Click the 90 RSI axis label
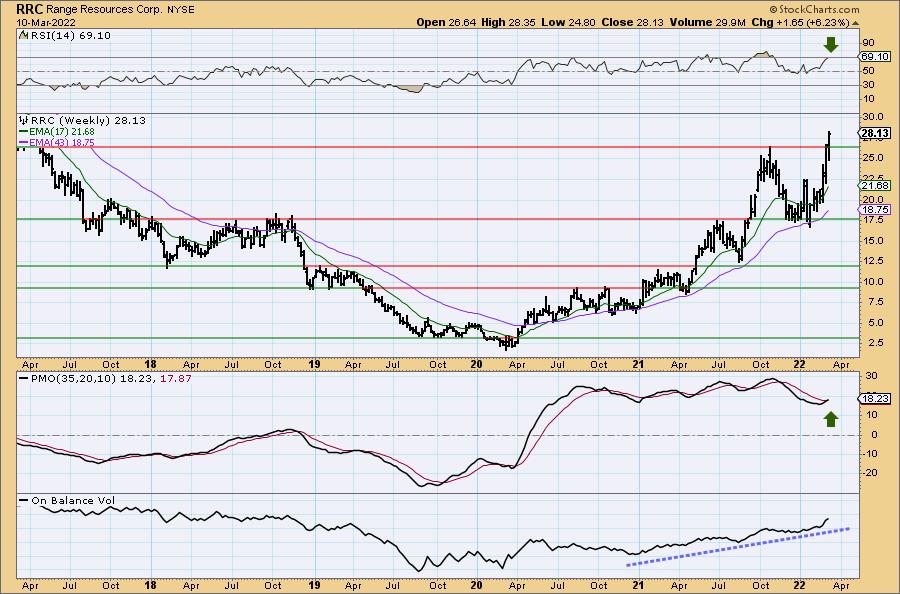 (x=868, y=42)
